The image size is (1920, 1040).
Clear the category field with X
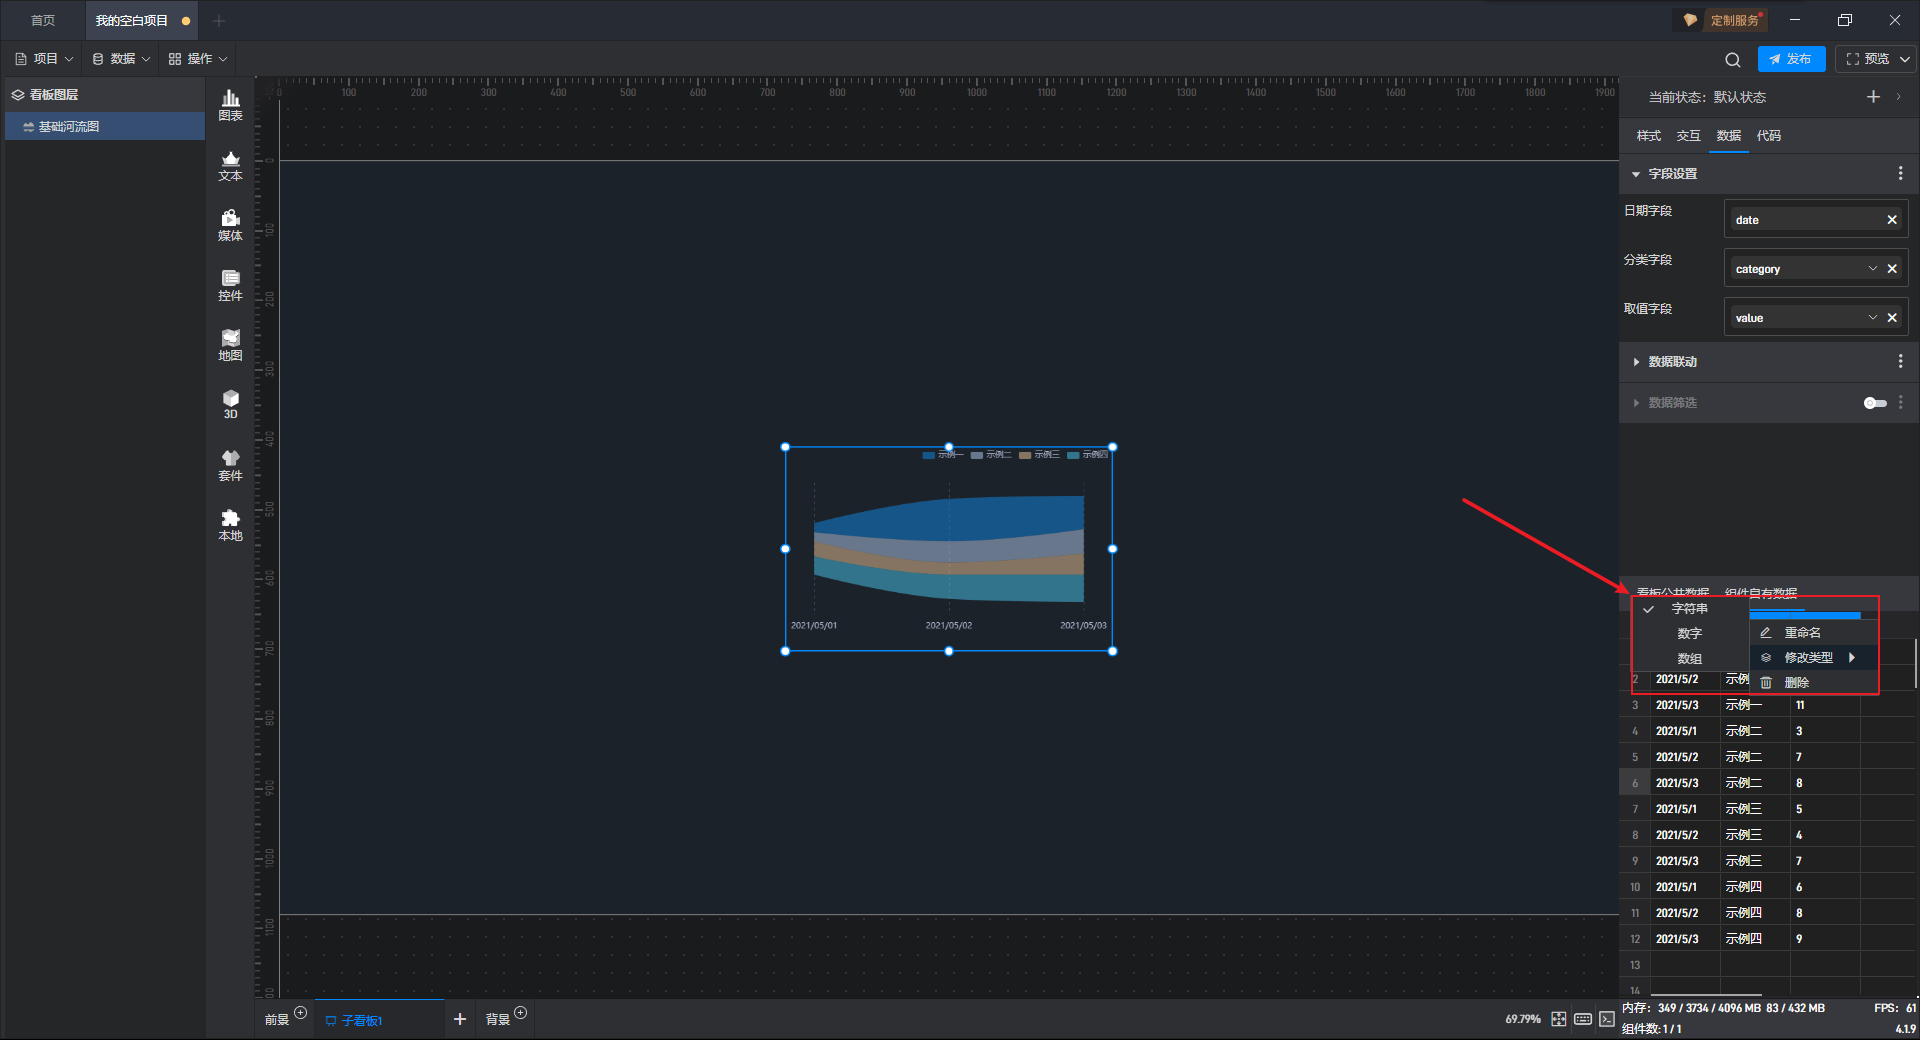(x=1892, y=269)
